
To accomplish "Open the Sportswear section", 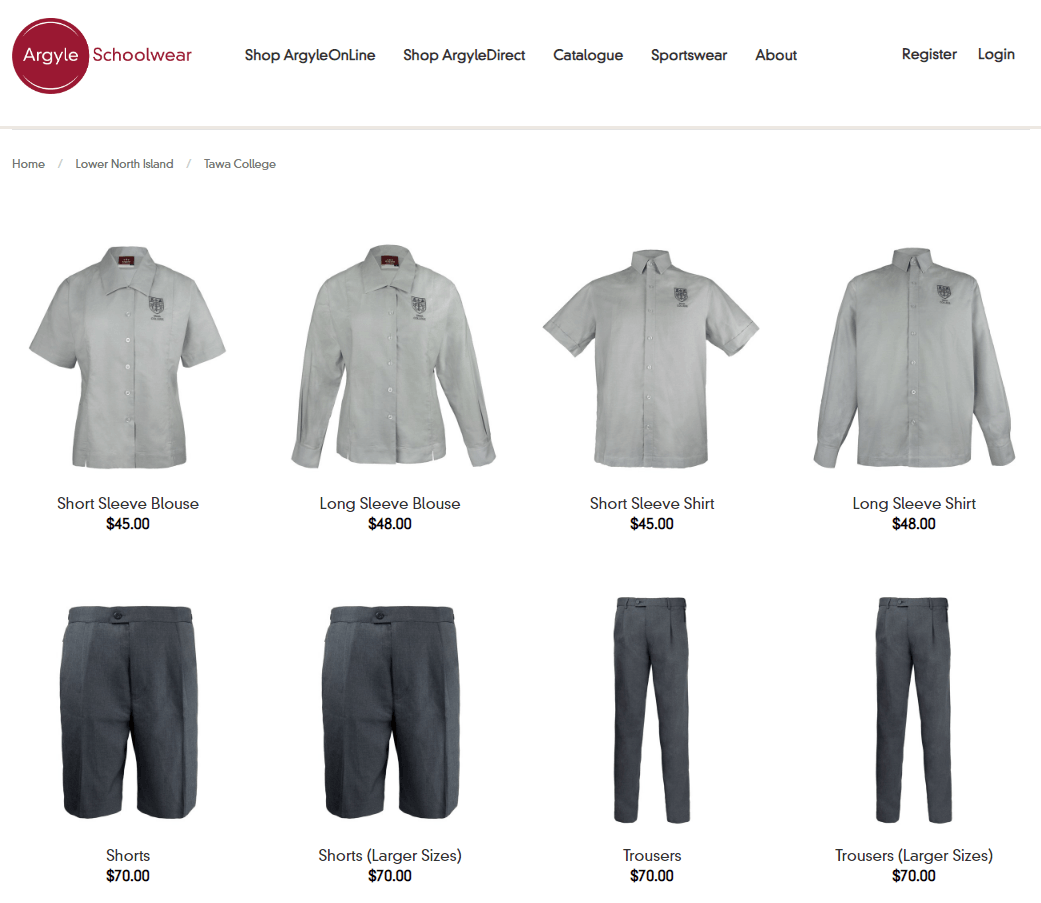I will pyautogui.click(x=689, y=55).
